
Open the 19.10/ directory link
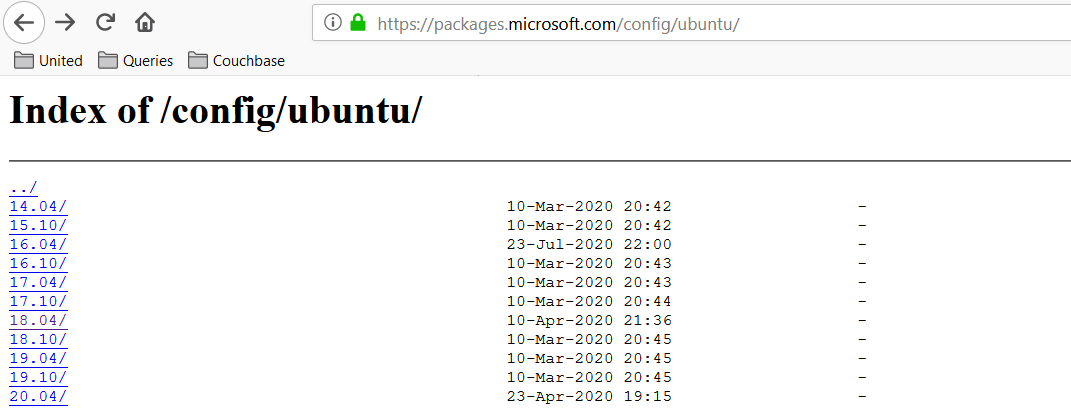[x=38, y=377]
